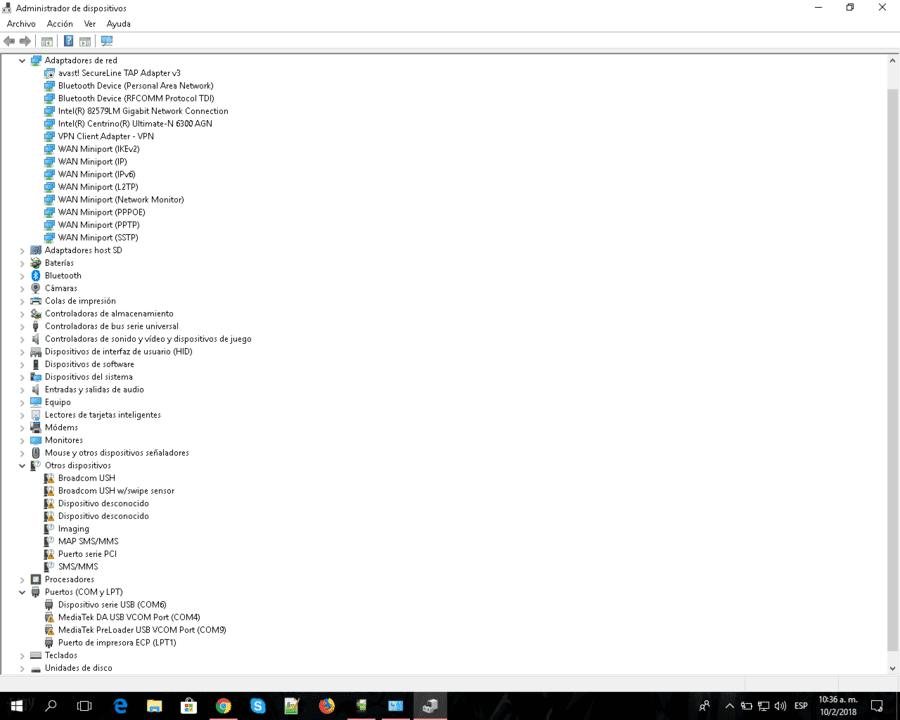Collapse the Otros dispositivos category
Viewport: 900px width, 720px height.
22,466
